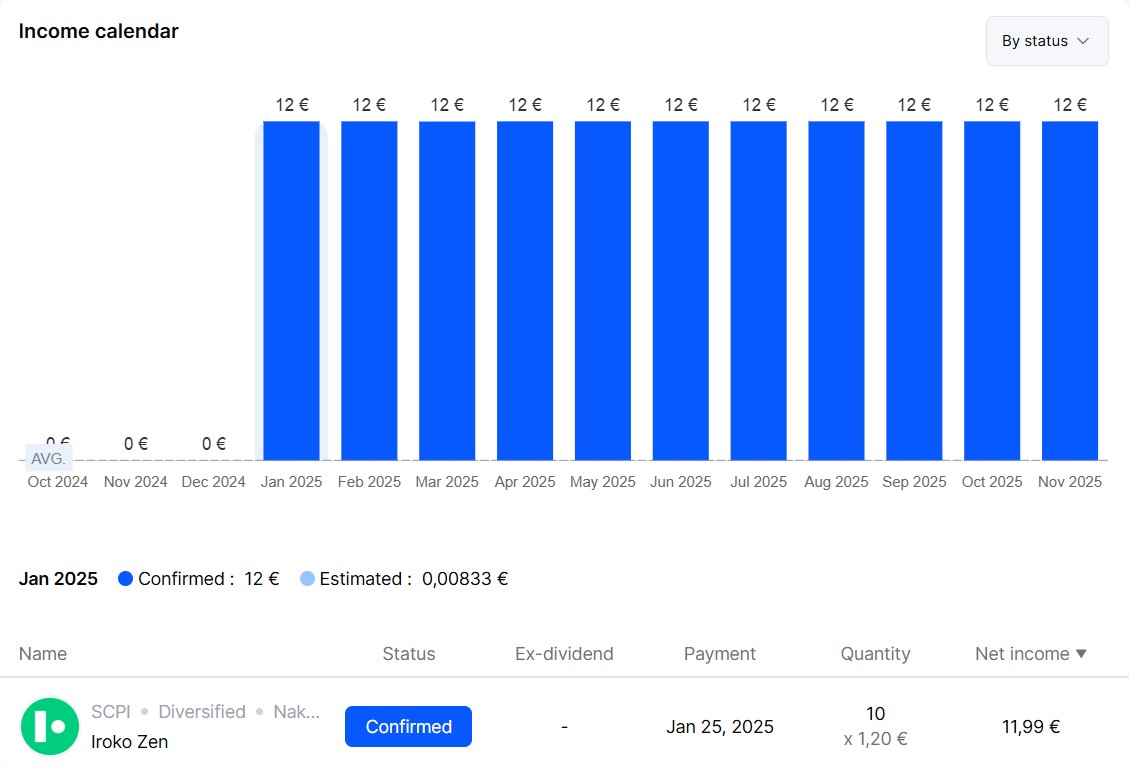Pick the Aug 2025 bar
1129x767 pixels.
click(x=836, y=291)
